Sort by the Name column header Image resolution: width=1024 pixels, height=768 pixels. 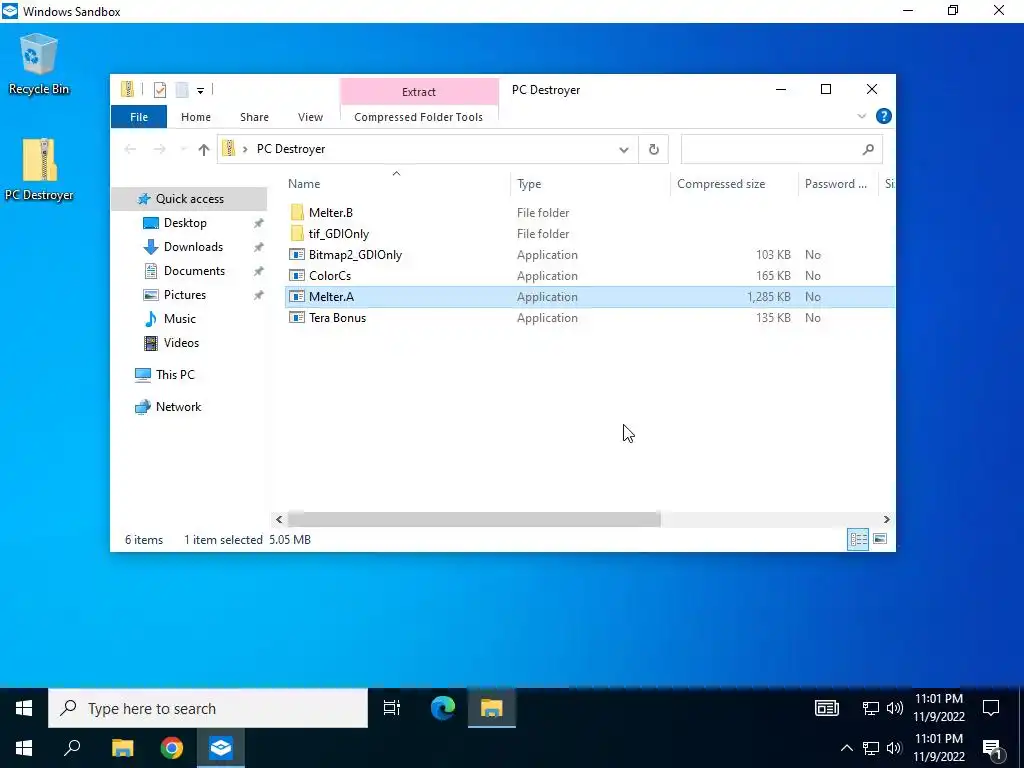tap(397, 184)
